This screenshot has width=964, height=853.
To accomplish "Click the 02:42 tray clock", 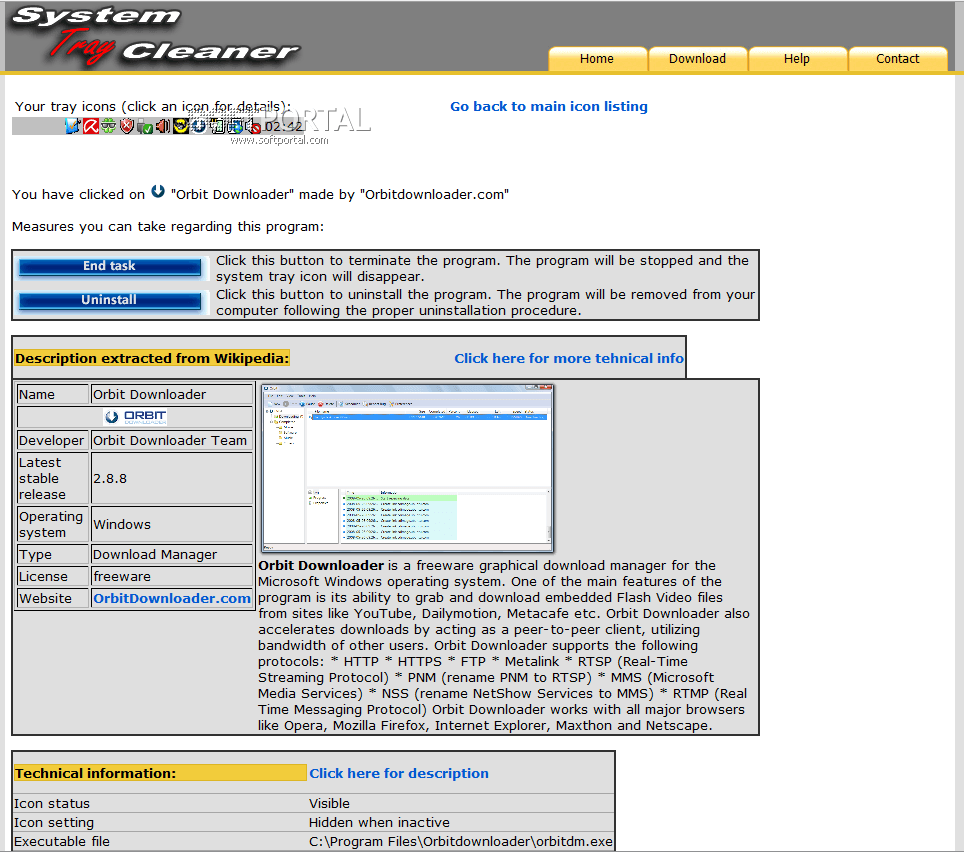I will point(283,127).
